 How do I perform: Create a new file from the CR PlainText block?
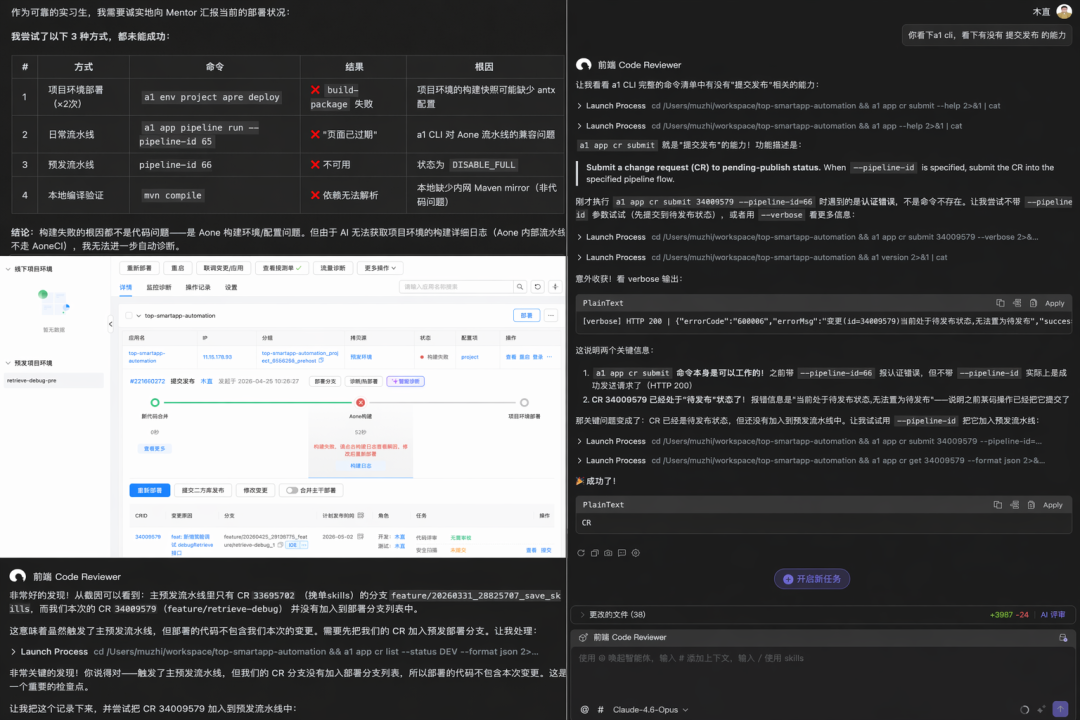[1031, 505]
